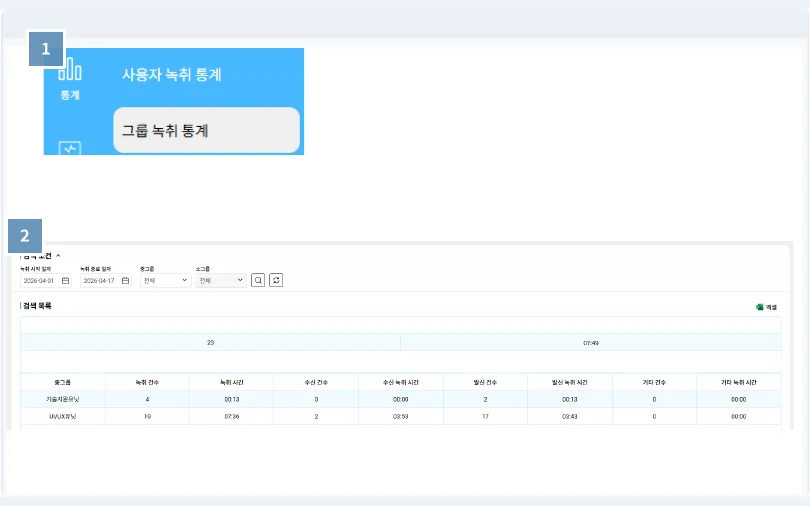Viewport: 810px width, 506px height.
Task: Open calendar picker for 녹취 종료 일자
Action: coord(126,280)
